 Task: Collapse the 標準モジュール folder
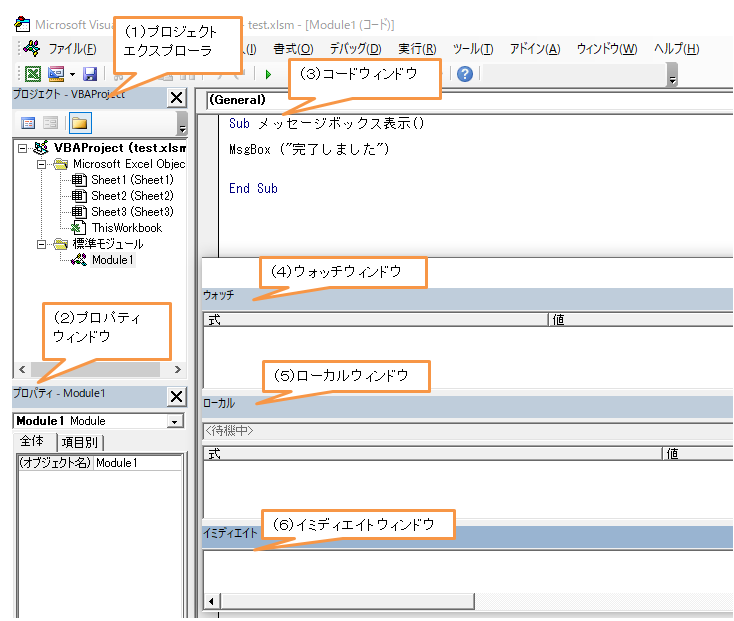click(41, 244)
